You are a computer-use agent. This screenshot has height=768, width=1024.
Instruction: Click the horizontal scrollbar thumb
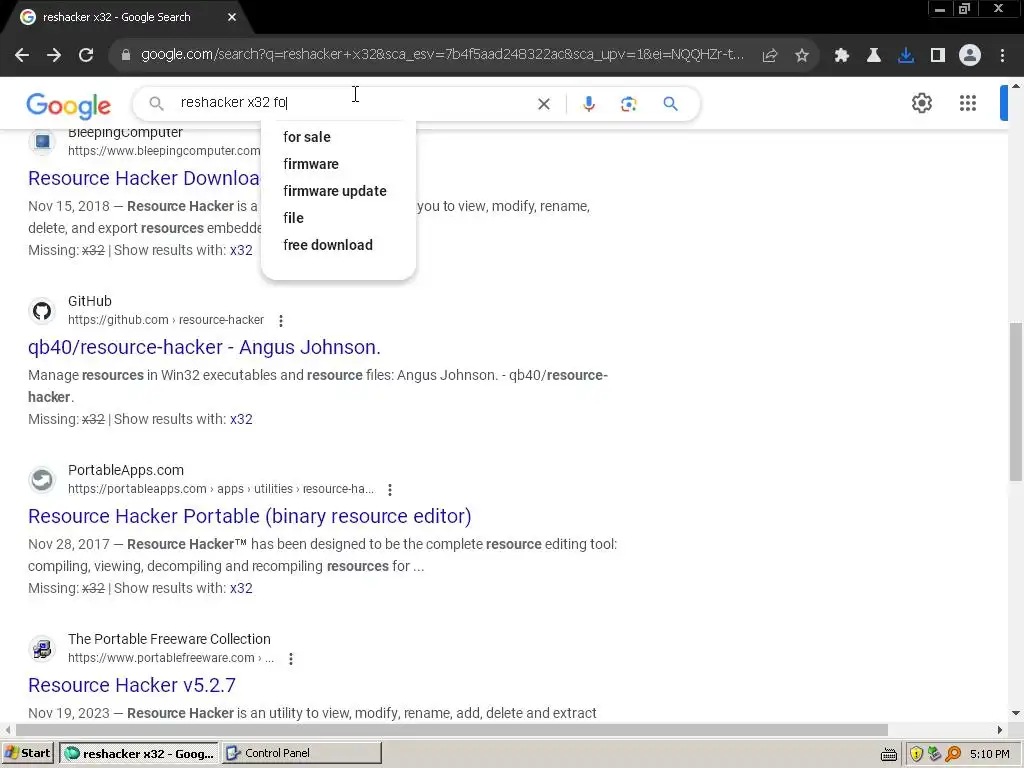[x=451, y=729]
